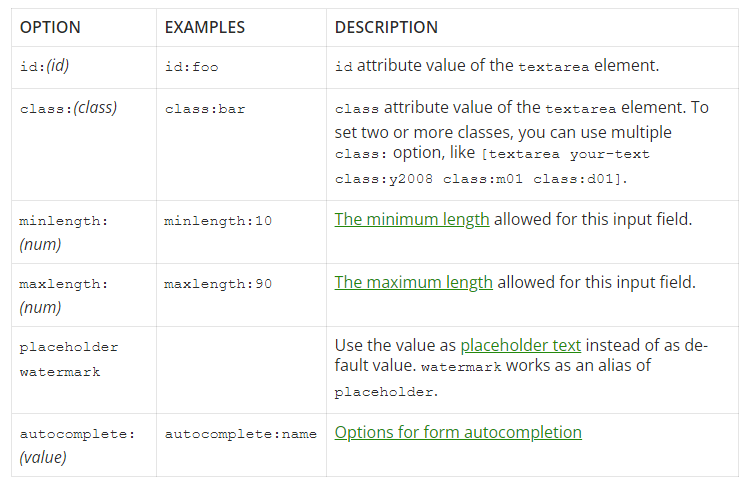The width and height of the screenshot is (748, 484).
Task: Click the "autocomplete:name" example code
Action: pyautogui.click(x=240, y=434)
